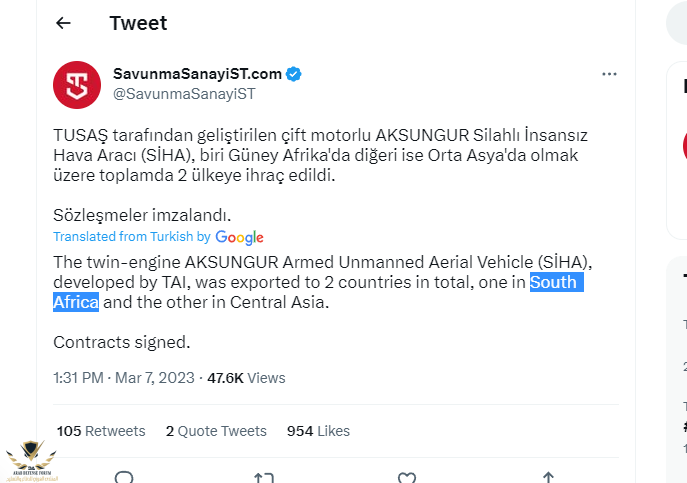687x483 pixels.
Task: Click Translated from Turkish by link
Action: (x=131, y=237)
